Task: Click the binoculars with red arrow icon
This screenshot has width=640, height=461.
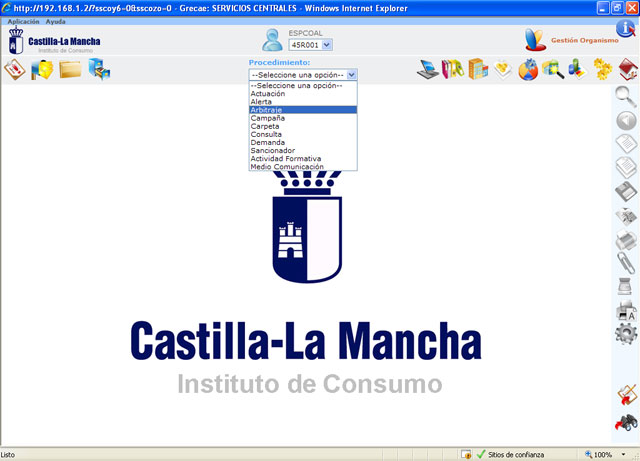Action: point(626,423)
